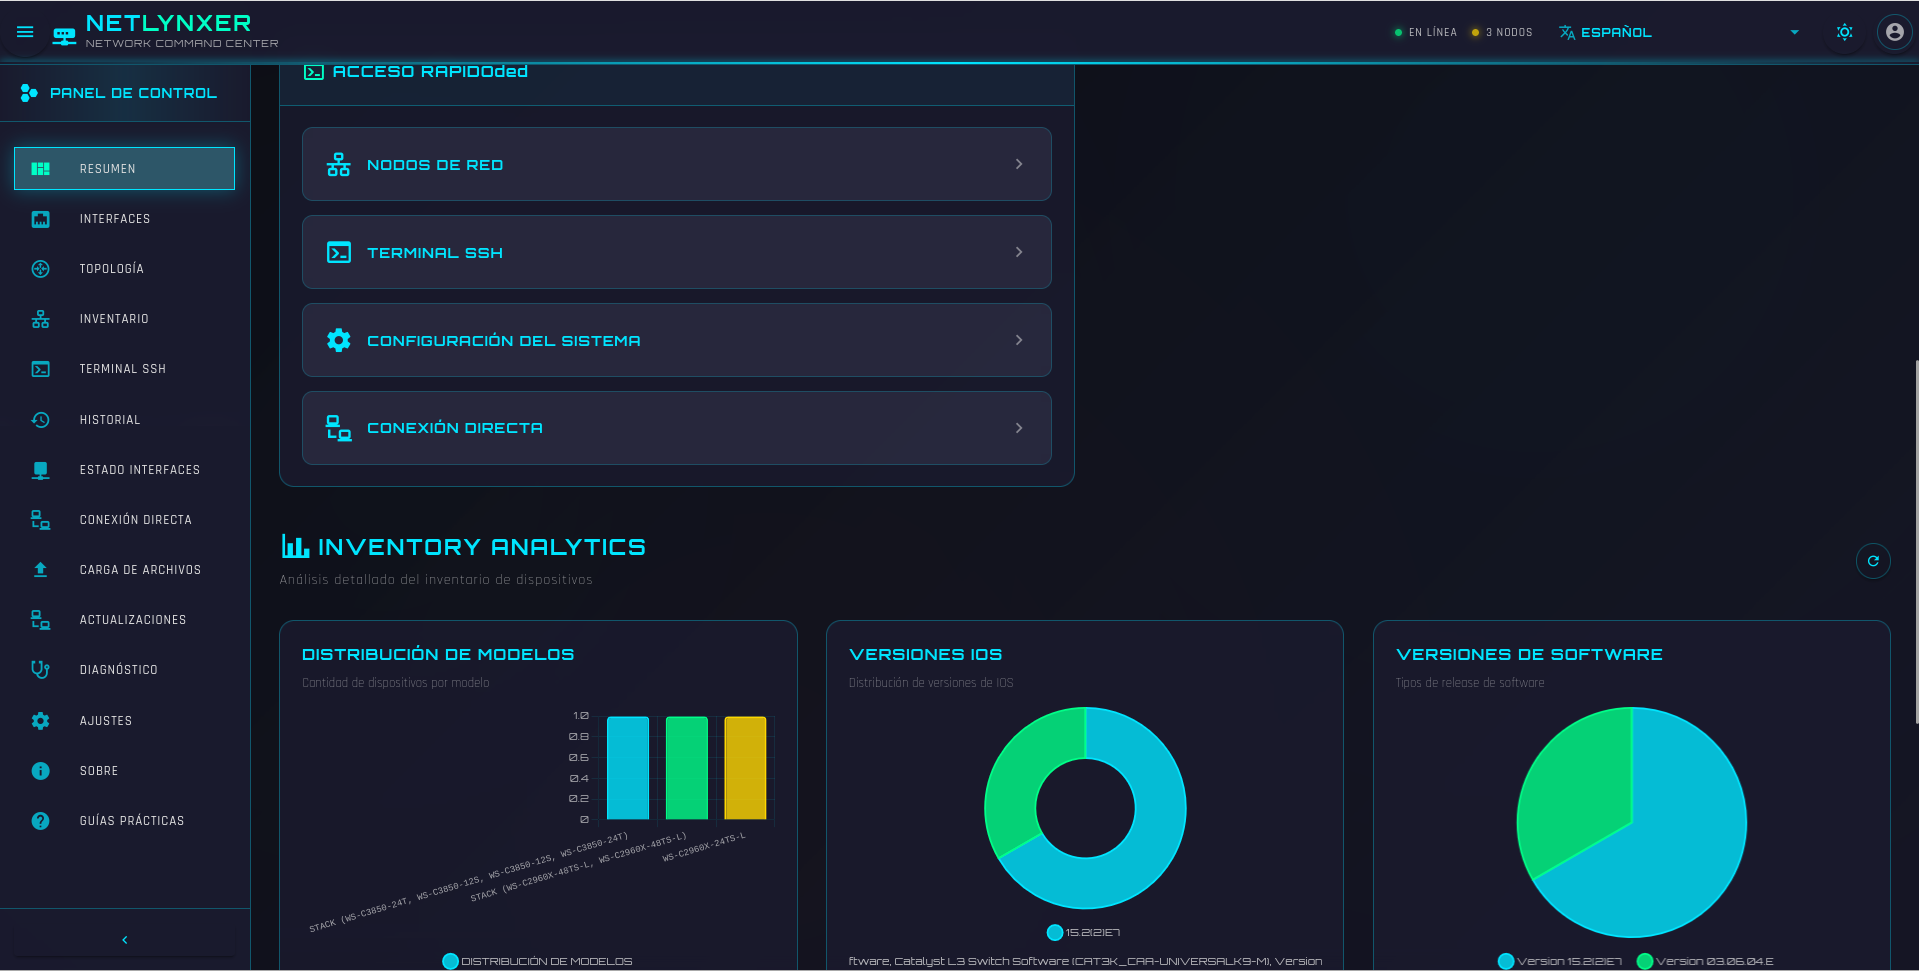Toggle the 15.2(2)E7 legend under Versiones IOS
The width and height of the screenshot is (1919, 971).
click(x=1085, y=931)
